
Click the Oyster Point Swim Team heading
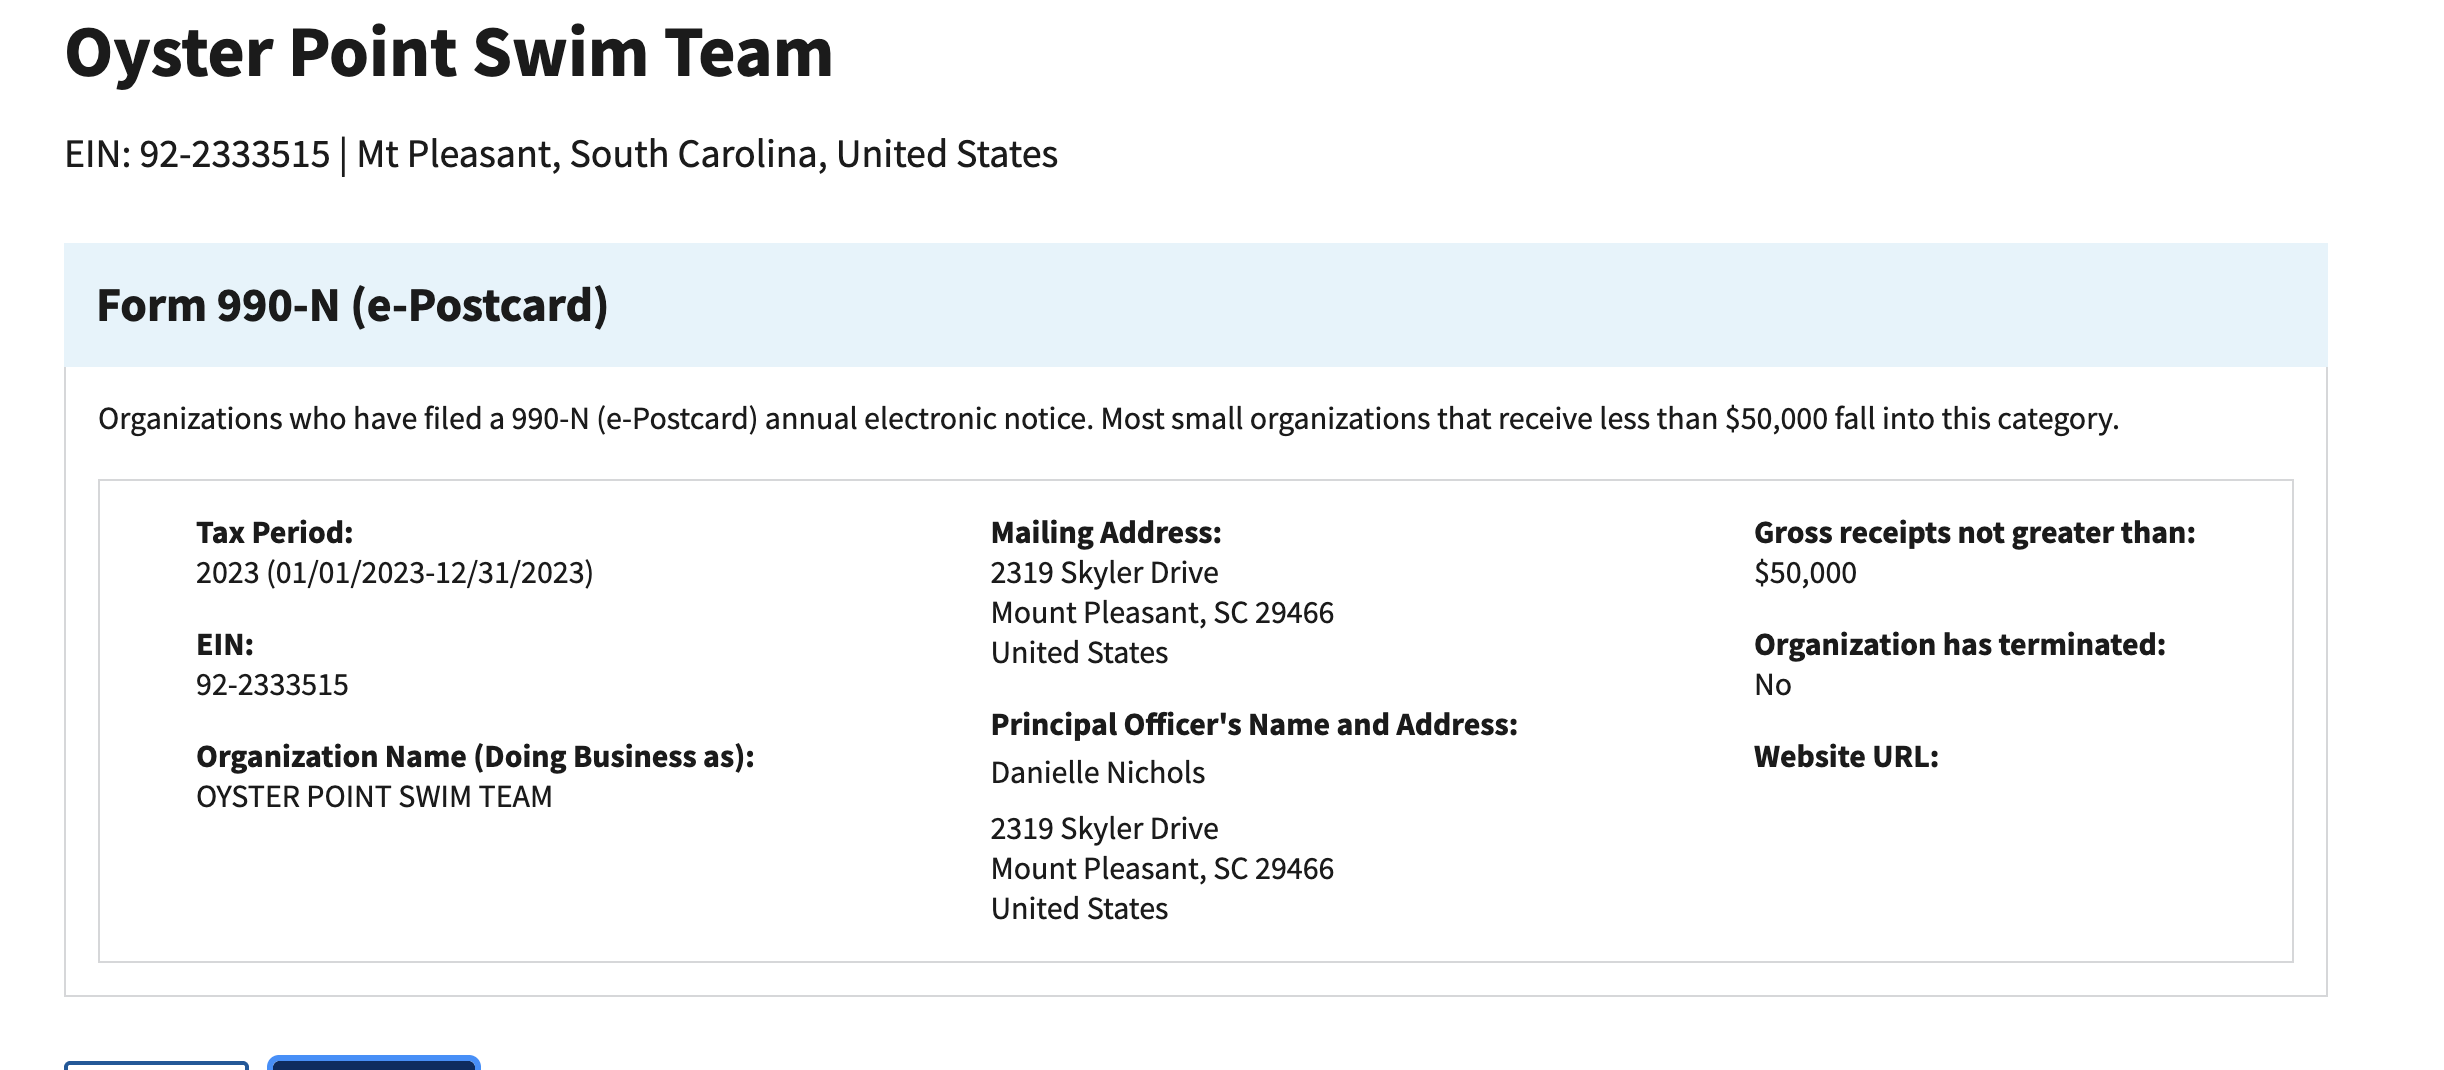(x=449, y=53)
